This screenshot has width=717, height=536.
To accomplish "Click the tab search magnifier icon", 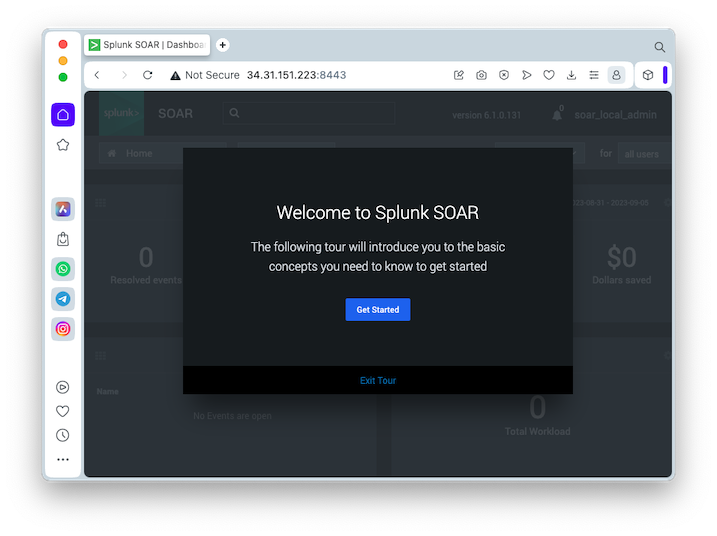I will click(659, 47).
